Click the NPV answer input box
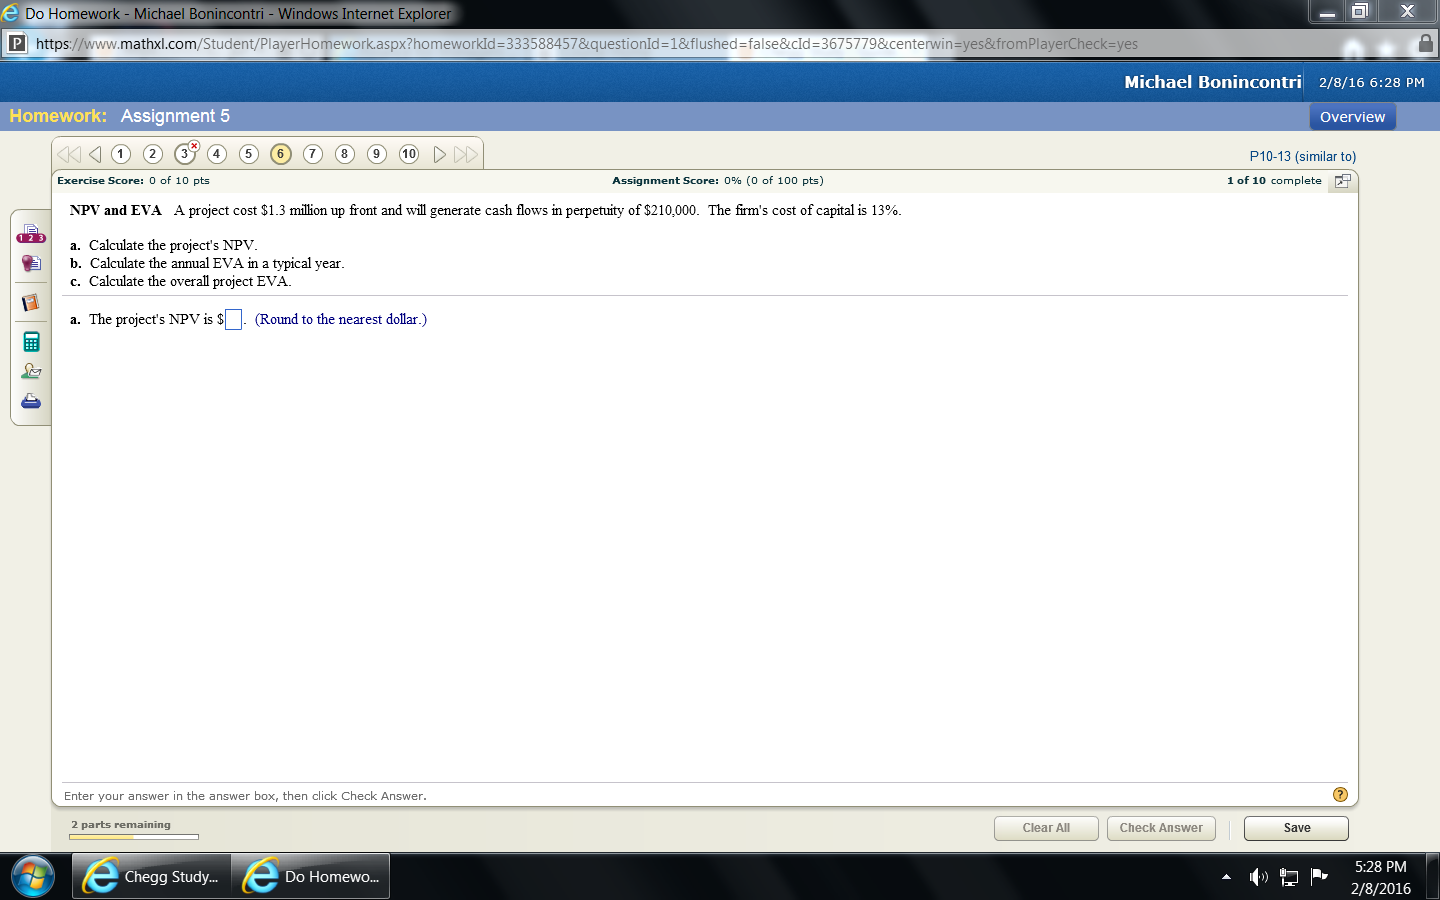The width and height of the screenshot is (1440, 900). coord(233,319)
